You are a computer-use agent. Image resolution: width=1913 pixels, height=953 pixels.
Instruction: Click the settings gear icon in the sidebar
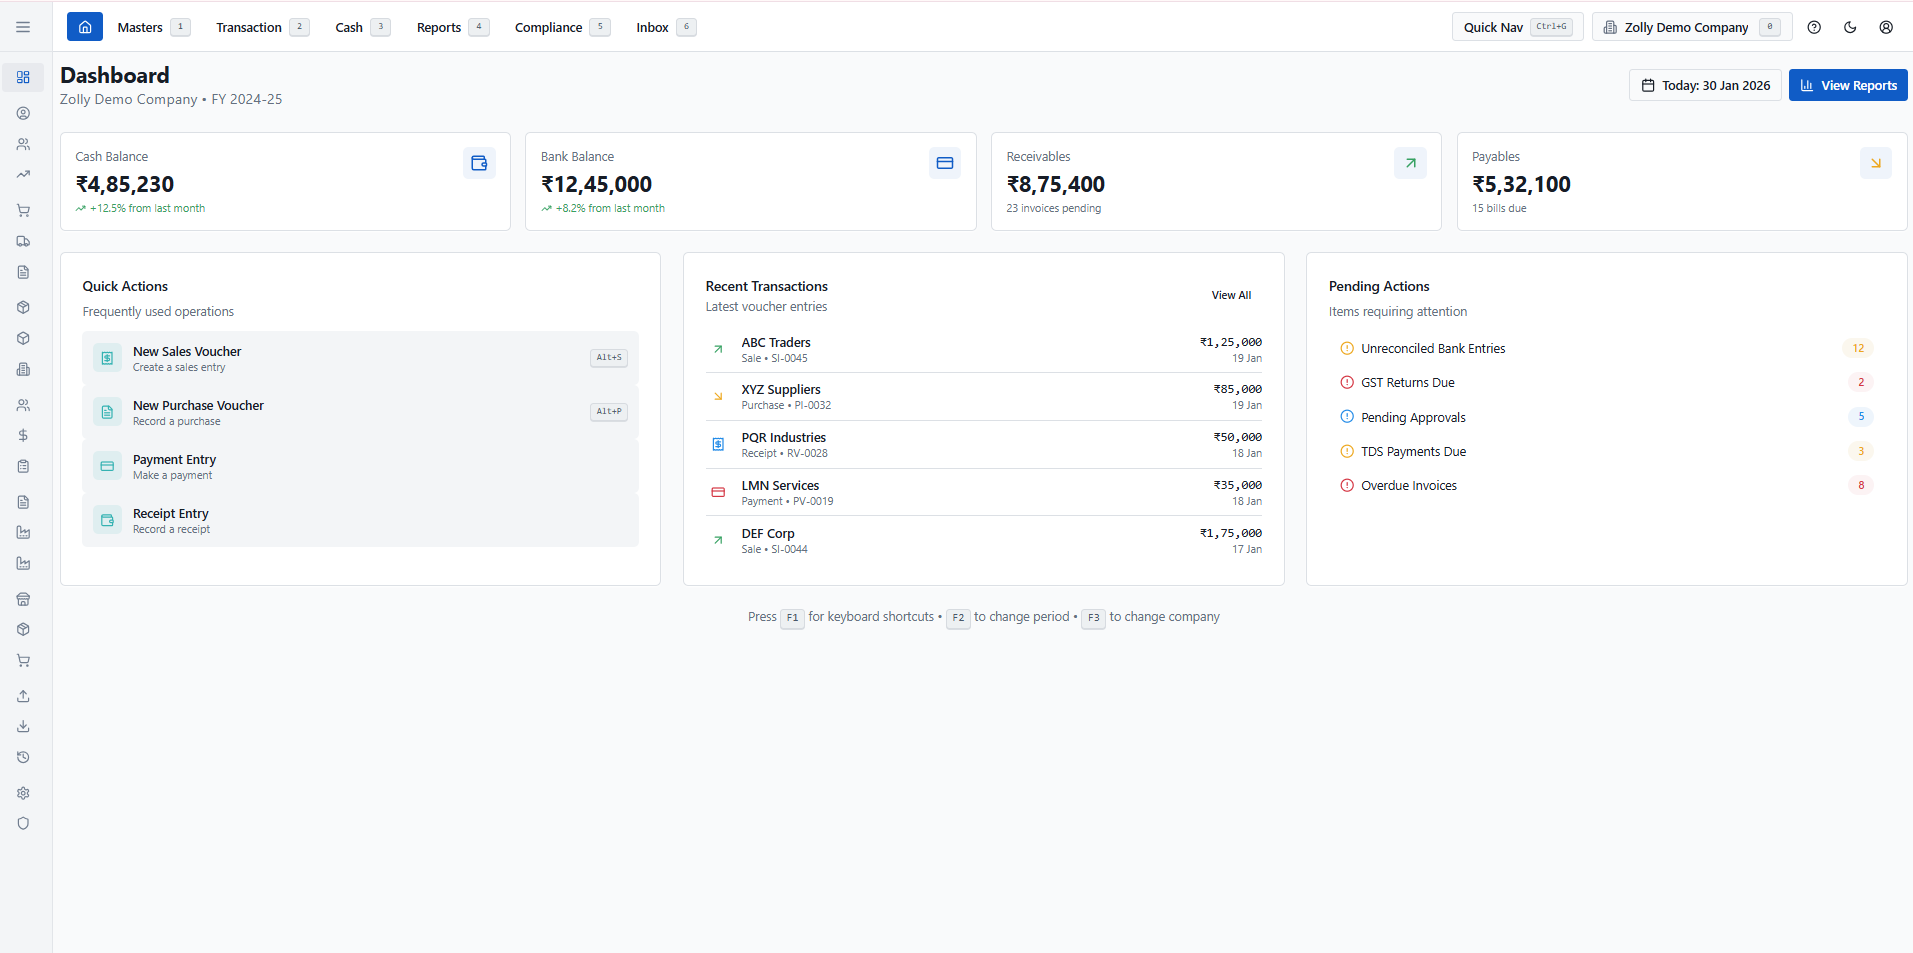click(x=23, y=793)
